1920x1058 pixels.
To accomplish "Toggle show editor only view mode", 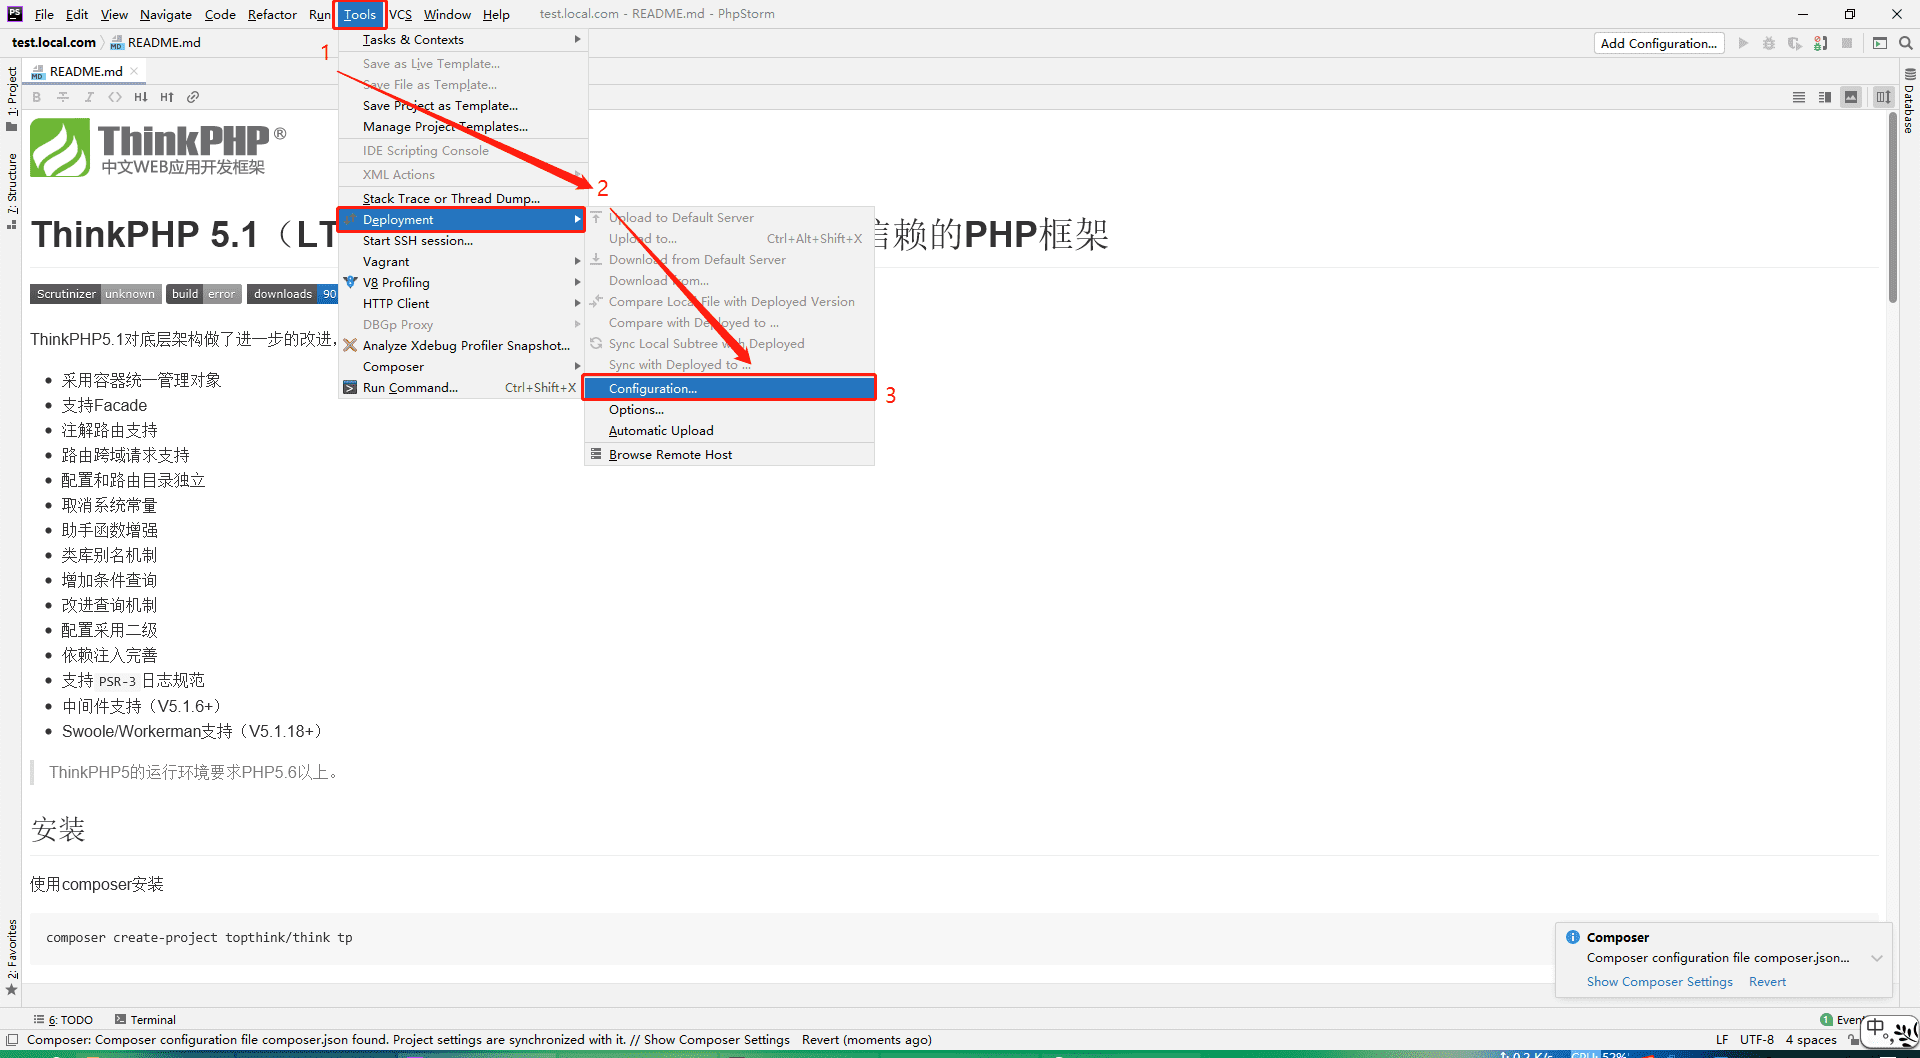I will point(1799,97).
